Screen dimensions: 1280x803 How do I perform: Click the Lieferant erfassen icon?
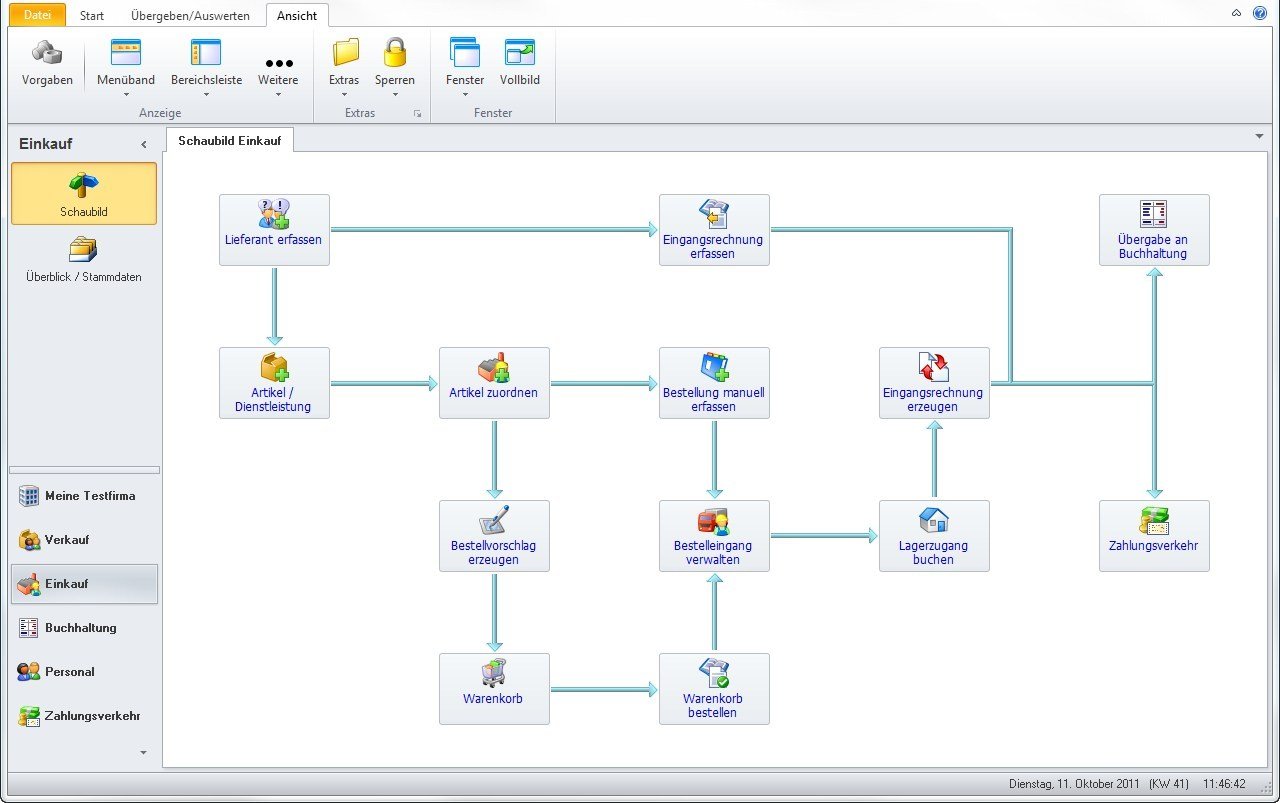pos(274,214)
